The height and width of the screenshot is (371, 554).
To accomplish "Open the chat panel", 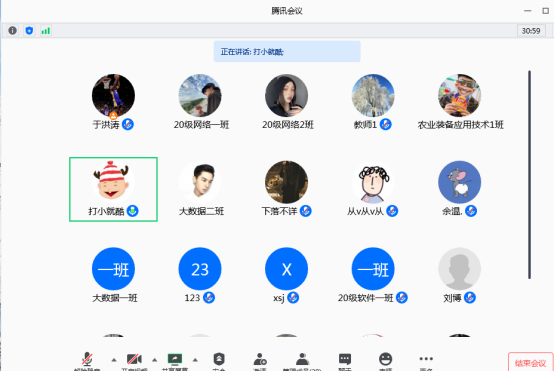I will click(x=345, y=360).
